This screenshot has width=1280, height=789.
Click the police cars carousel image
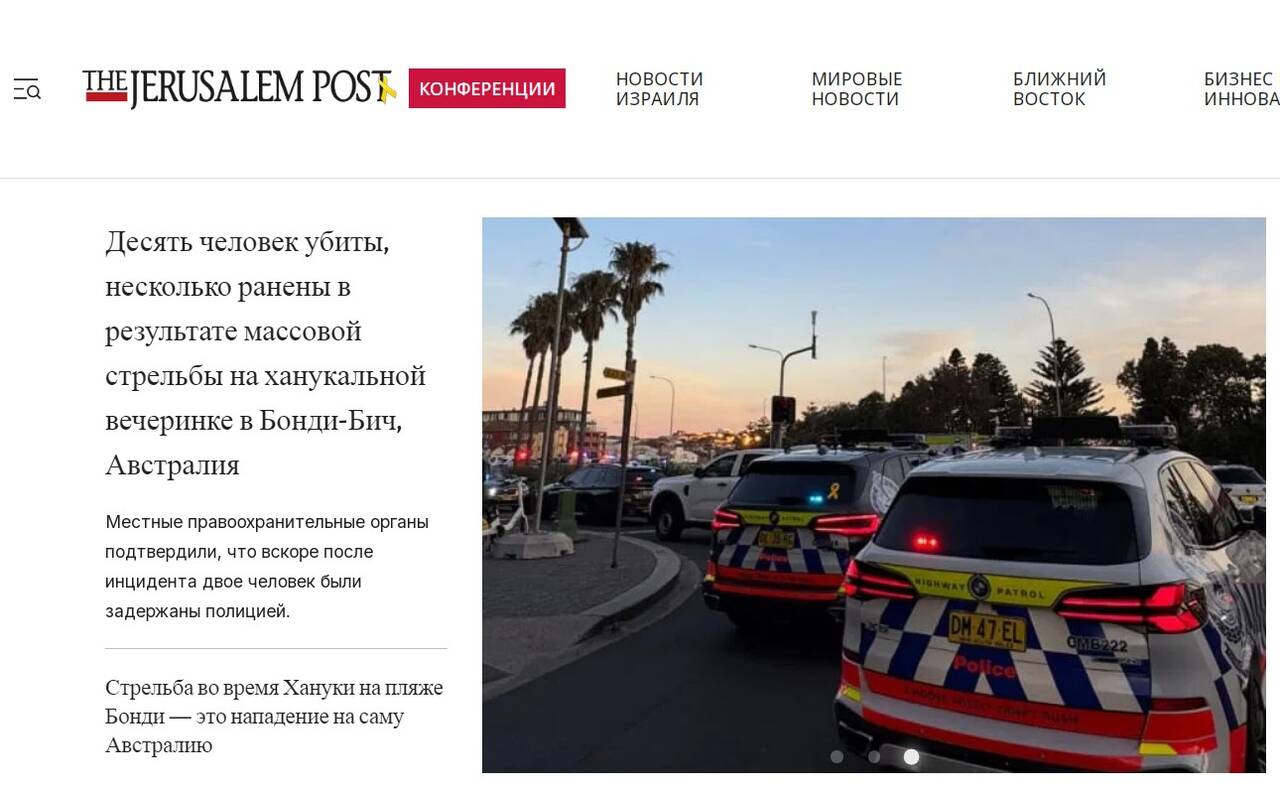point(873,495)
